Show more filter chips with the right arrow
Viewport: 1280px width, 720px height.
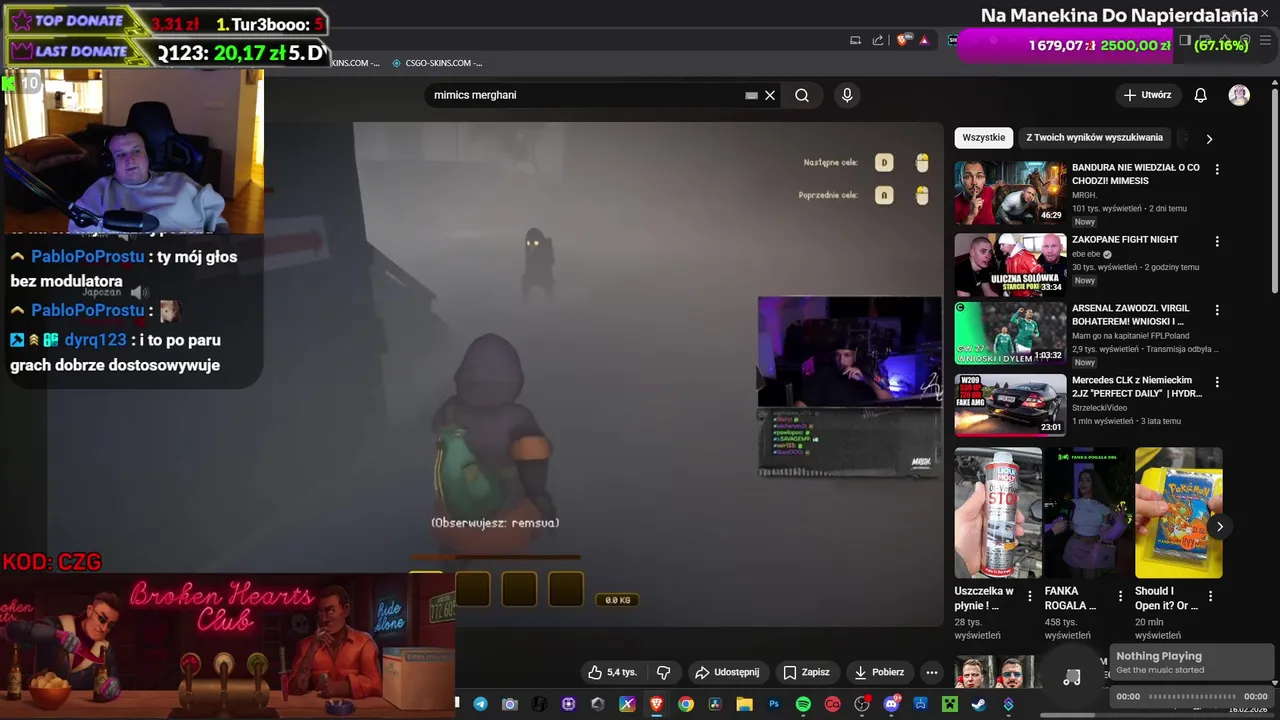point(1209,139)
